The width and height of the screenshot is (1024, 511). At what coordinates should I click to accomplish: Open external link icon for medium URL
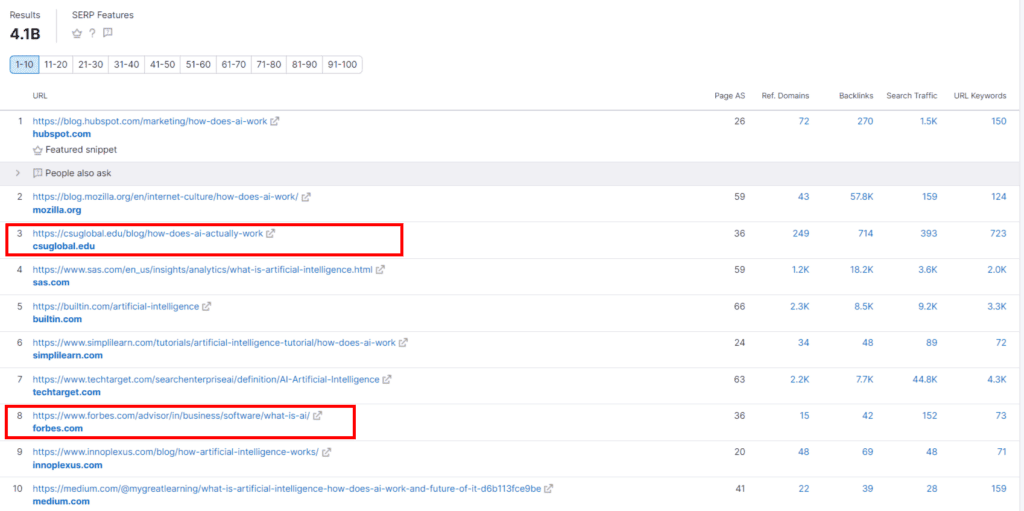(549, 488)
